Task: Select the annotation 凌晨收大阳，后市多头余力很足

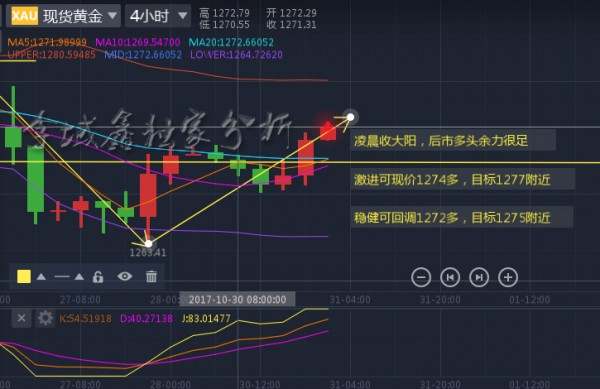Action: (453, 141)
